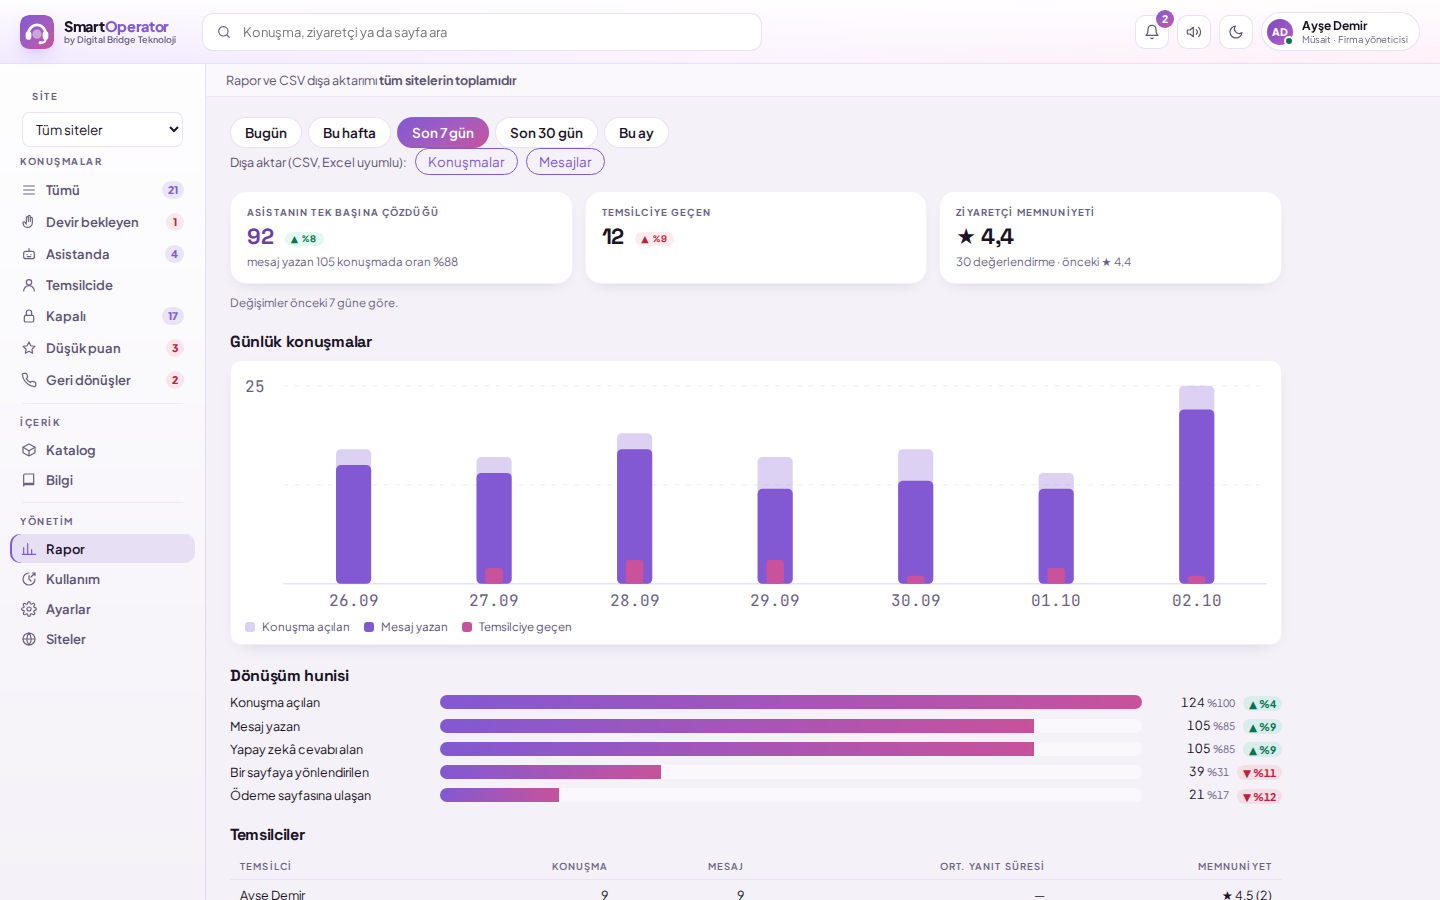Select the Bu hafta period filter
The width and height of the screenshot is (1440, 900).
[x=349, y=133]
